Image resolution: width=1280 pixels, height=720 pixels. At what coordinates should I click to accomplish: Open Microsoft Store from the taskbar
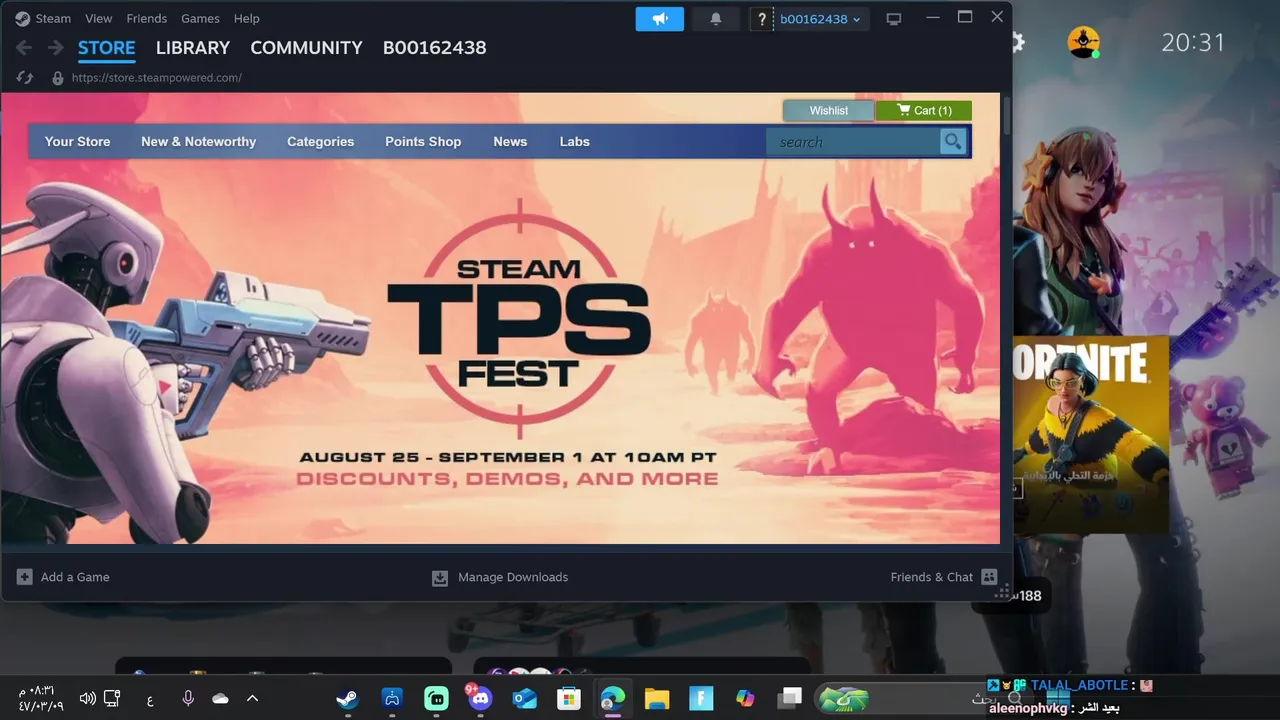pyautogui.click(x=568, y=698)
